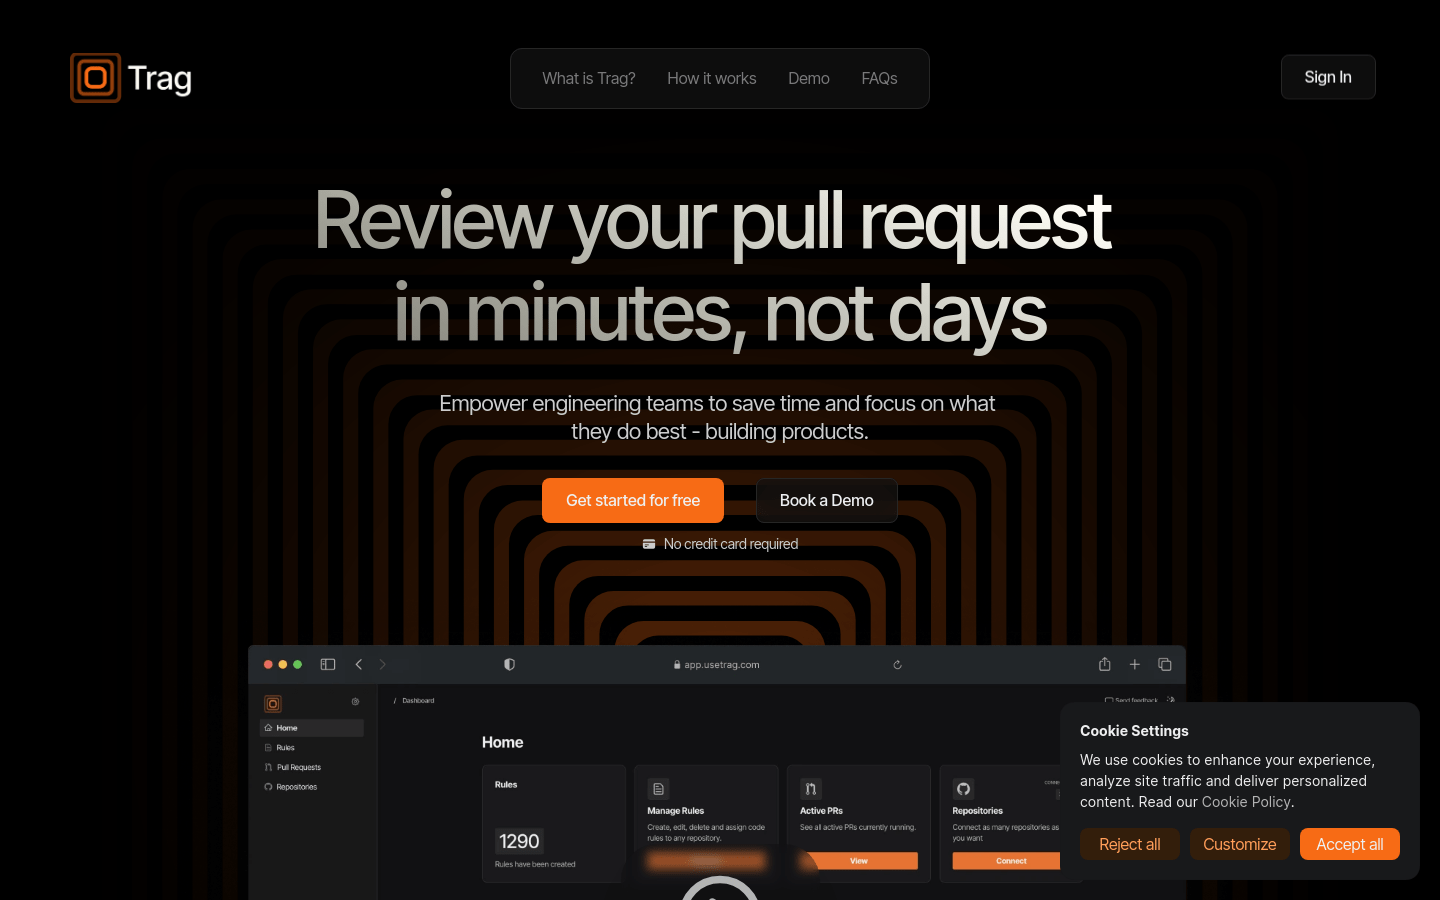Click the tab overview icon

coord(1165,664)
